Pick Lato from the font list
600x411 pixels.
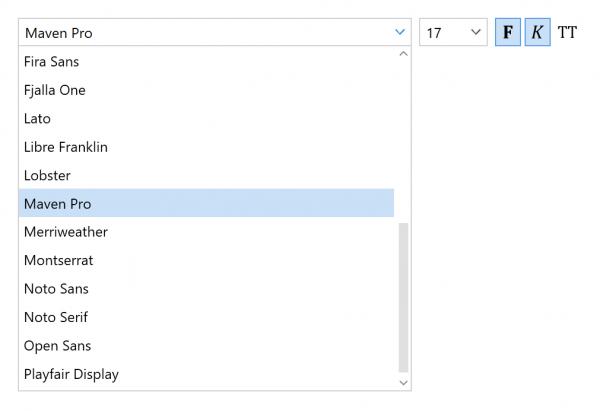coord(37,118)
